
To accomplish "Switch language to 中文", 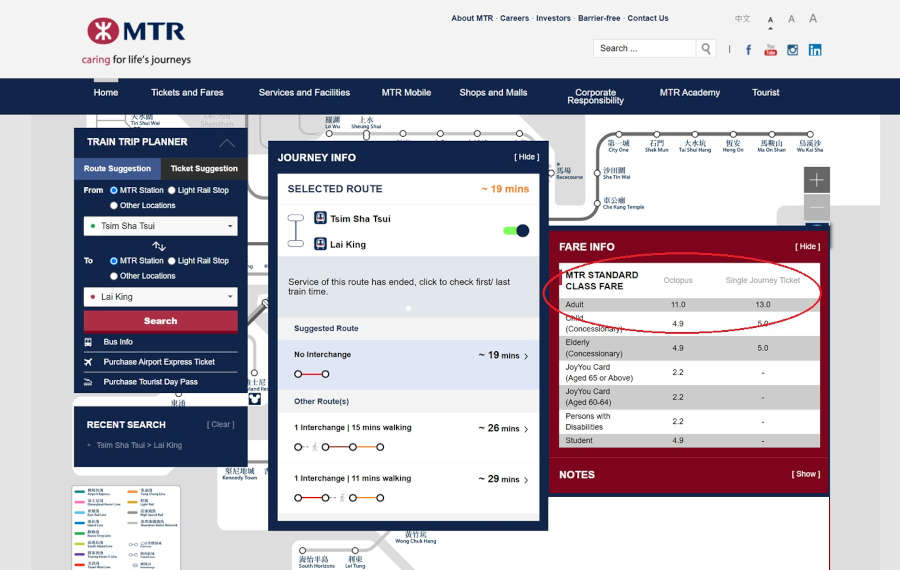I will [x=742, y=19].
